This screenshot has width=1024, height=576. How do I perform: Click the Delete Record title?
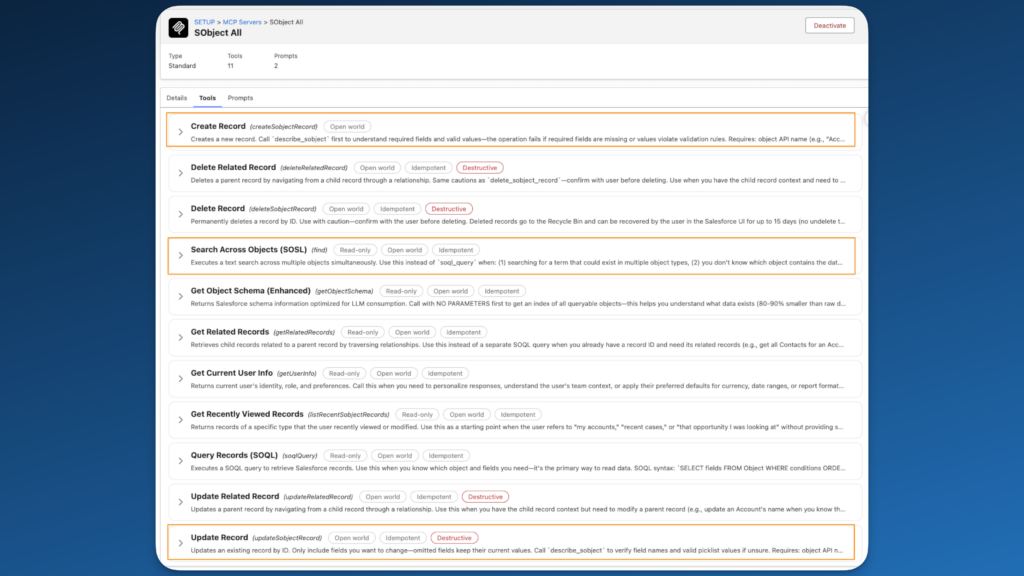click(217, 208)
